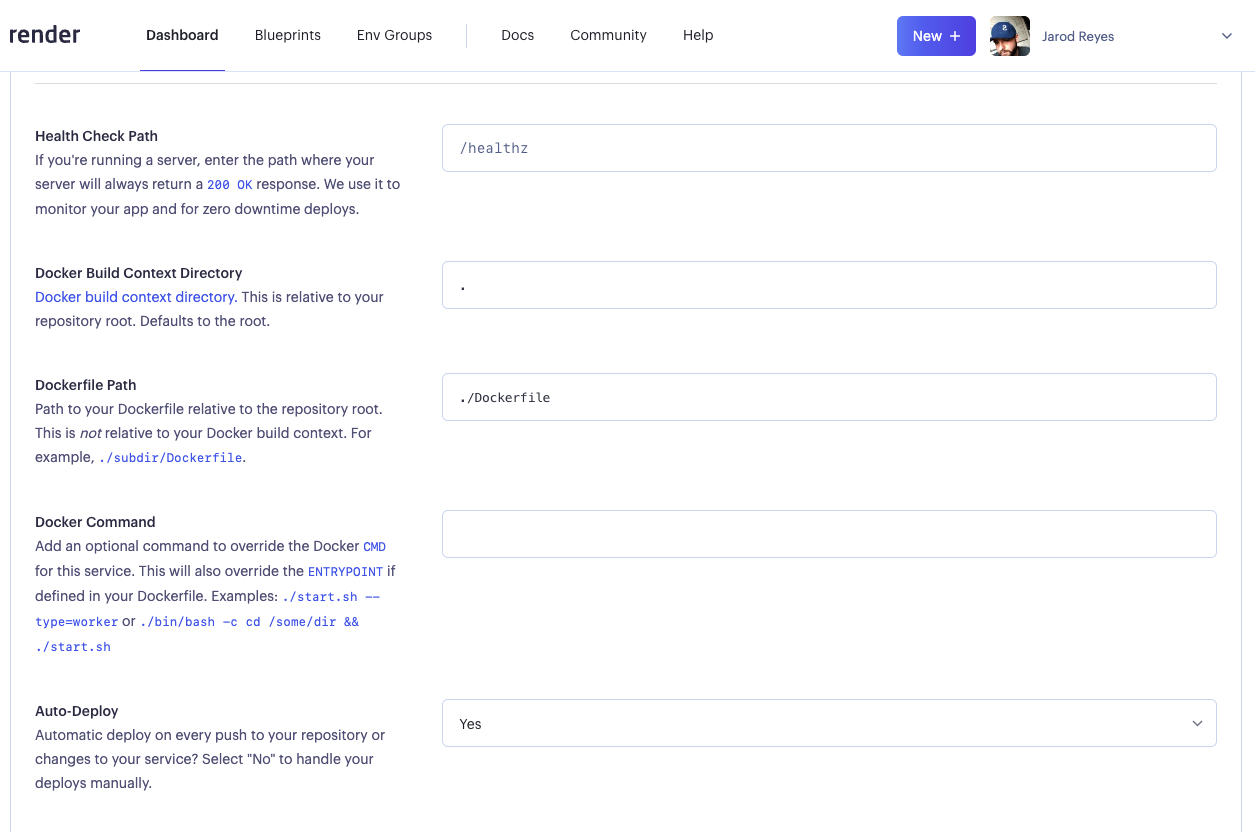Select the Docker Build Context Directory heading
This screenshot has width=1255, height=832.
(139, 273)
